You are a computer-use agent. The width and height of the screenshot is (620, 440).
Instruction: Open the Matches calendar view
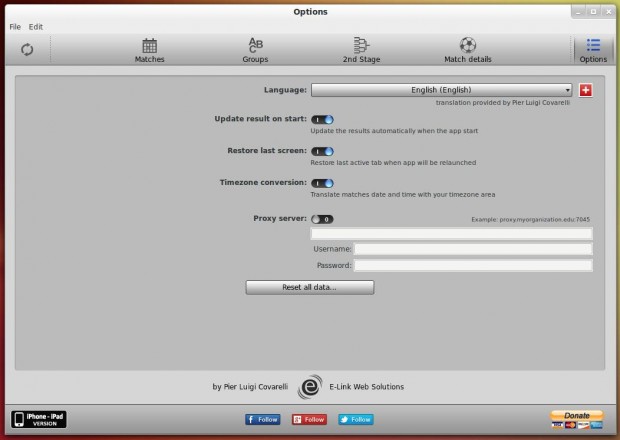point(150,50)
